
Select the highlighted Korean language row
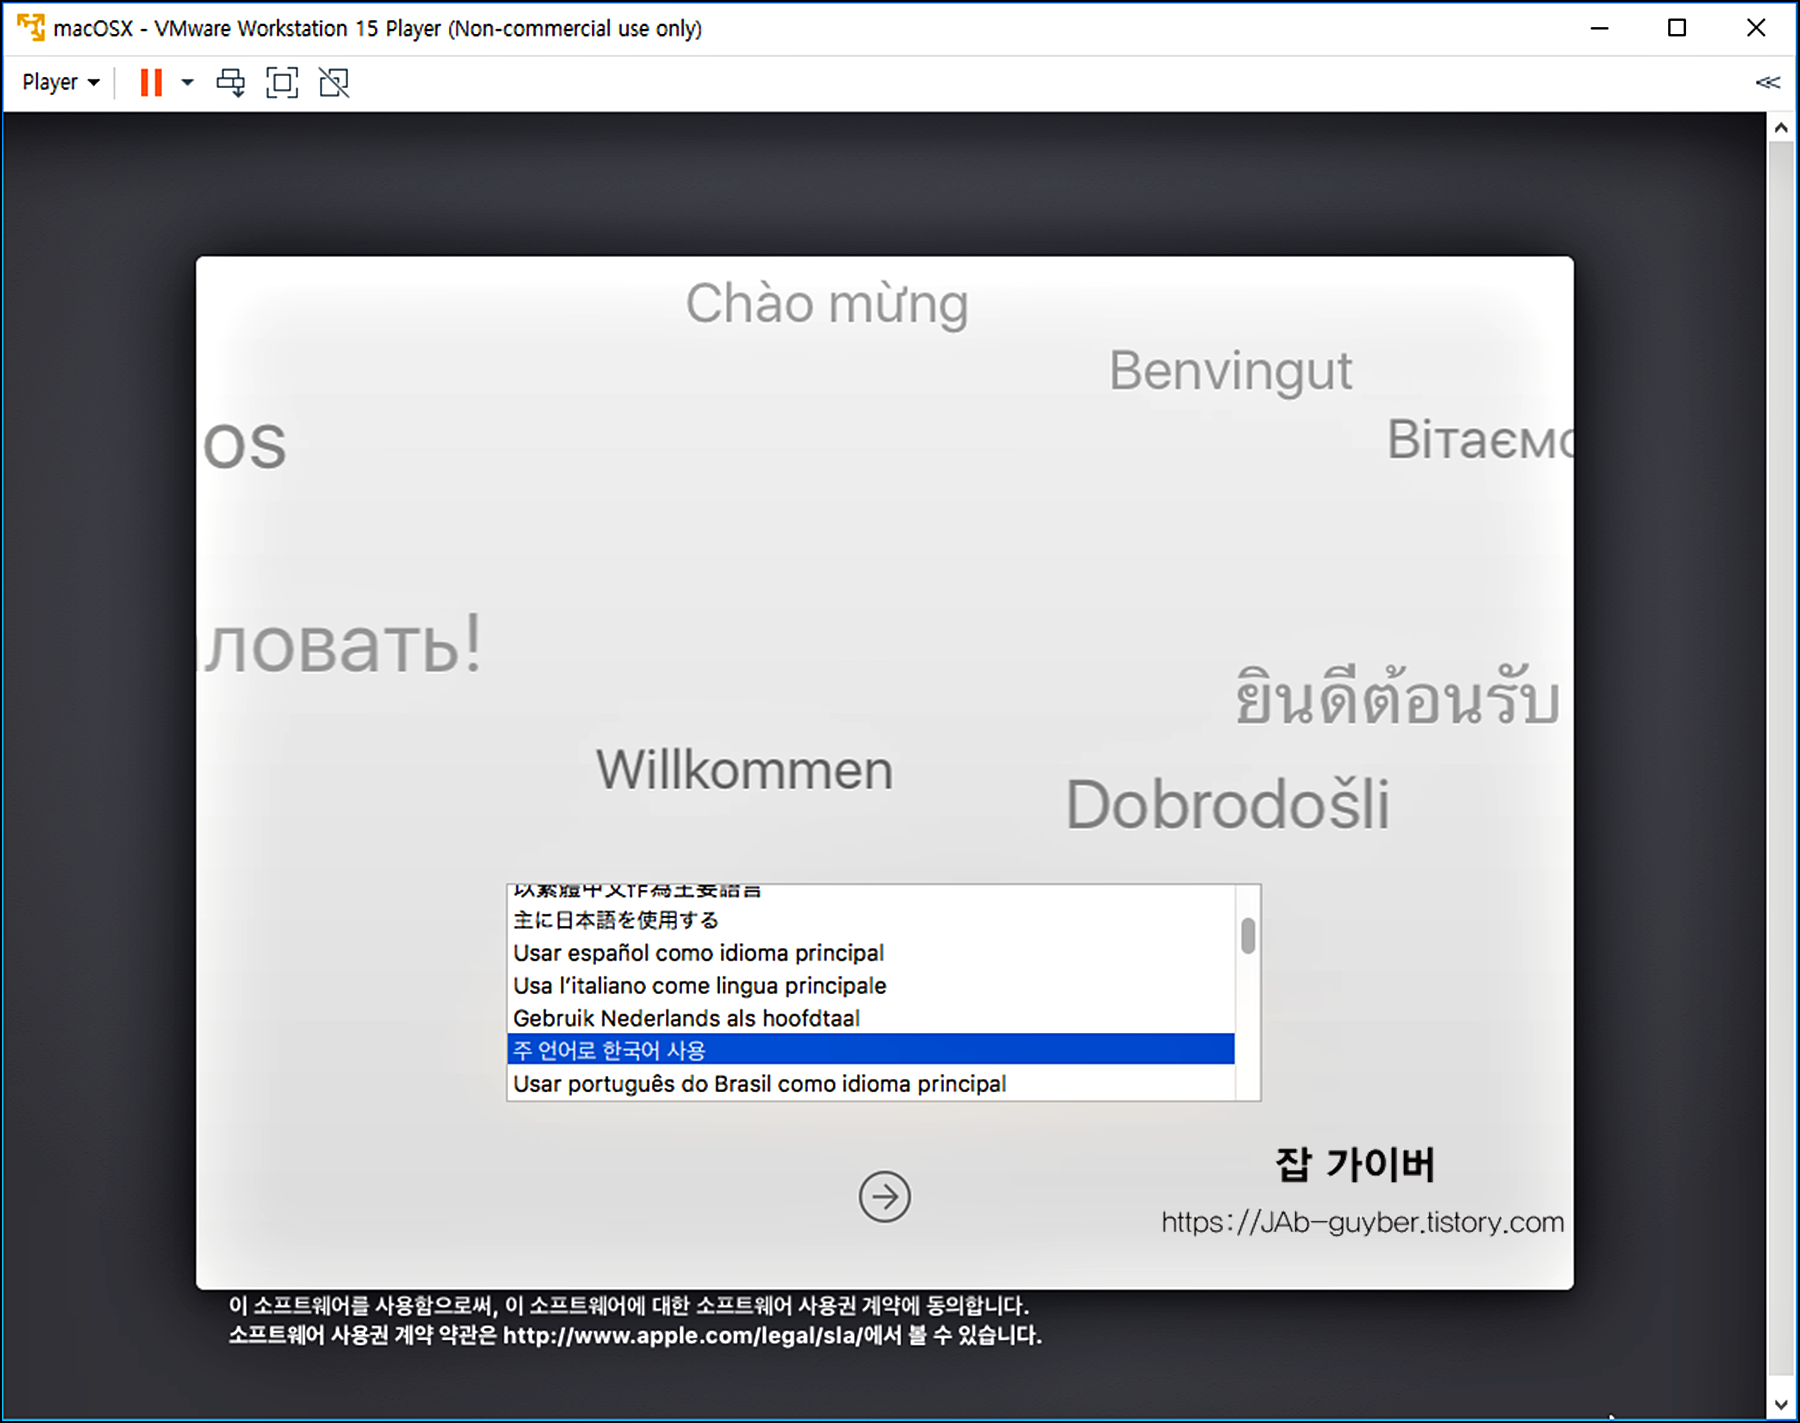click(x=871, y=1050)
